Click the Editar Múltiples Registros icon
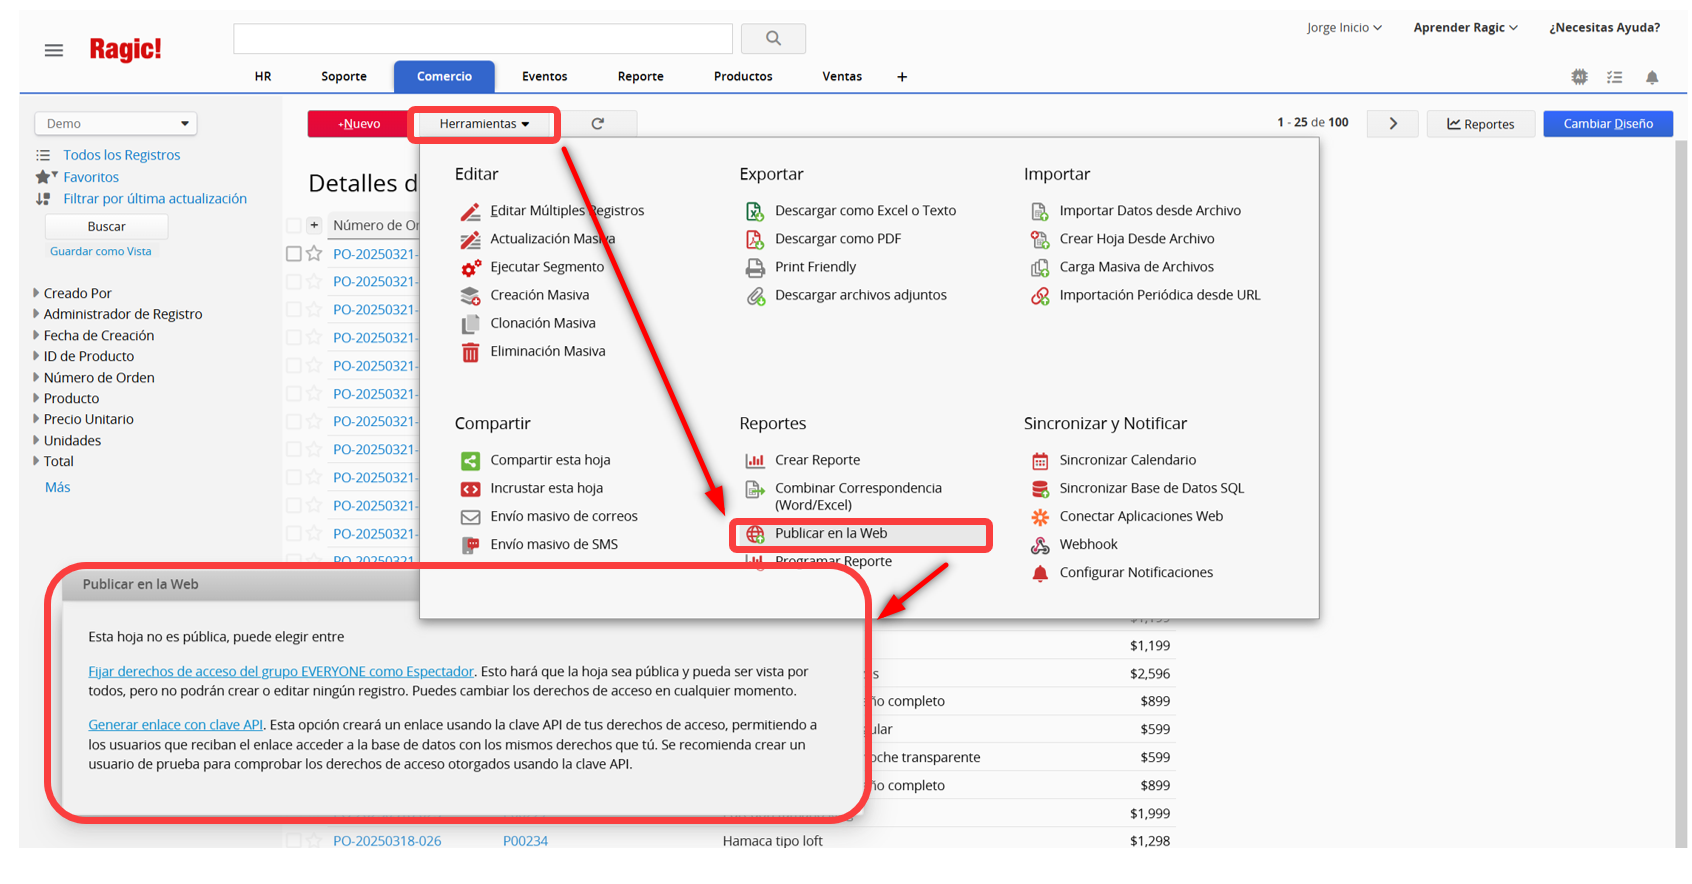1692x884 pixels. pos(470,211)
